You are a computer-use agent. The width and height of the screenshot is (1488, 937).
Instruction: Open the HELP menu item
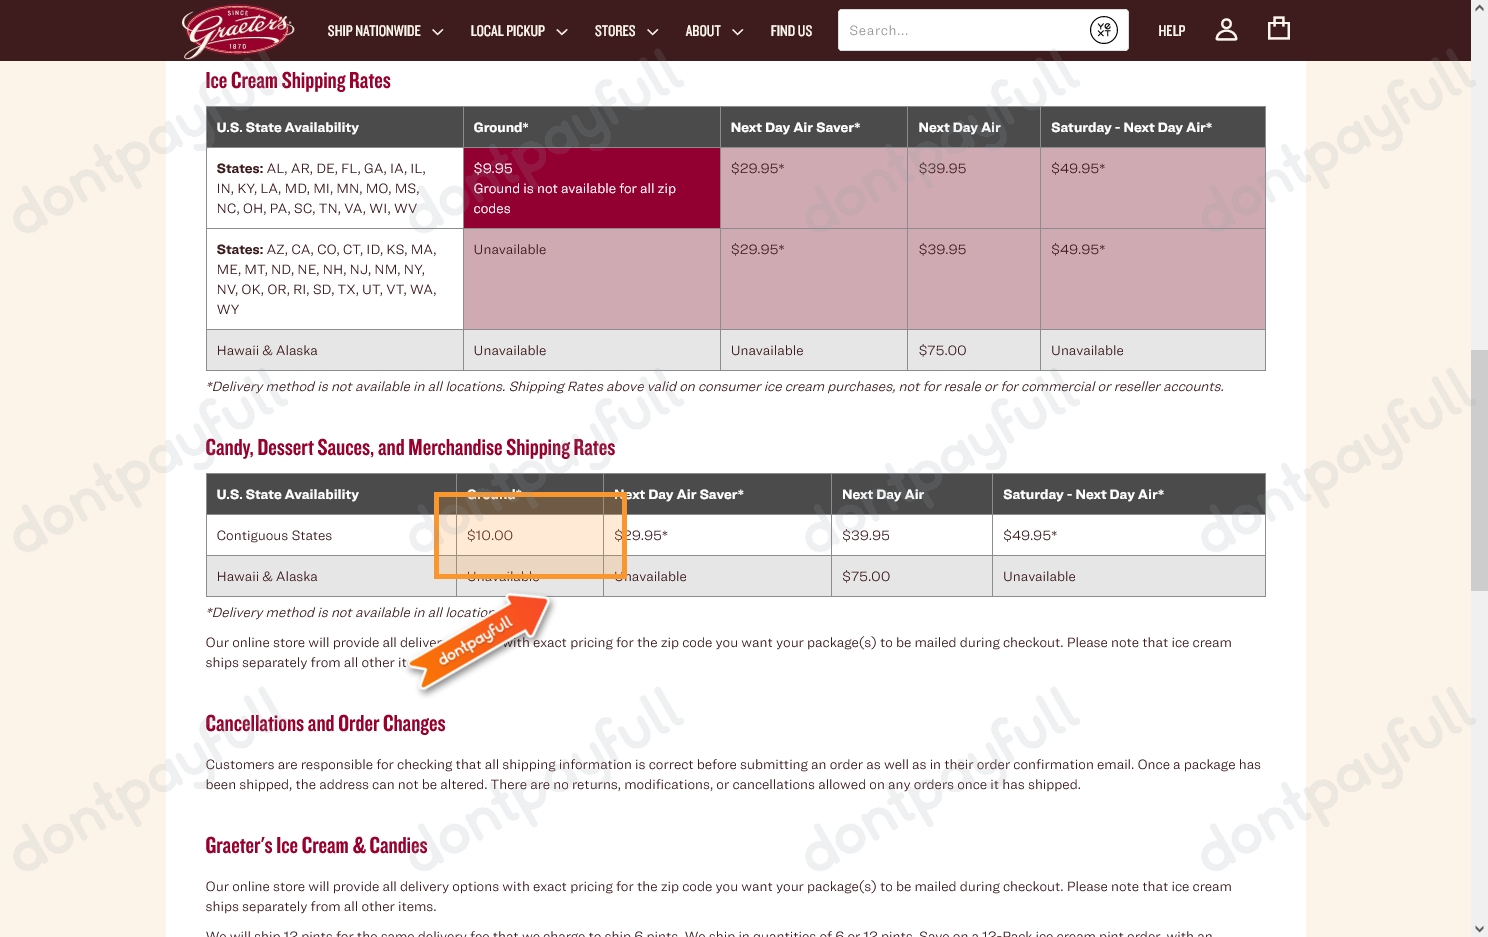pyautogui.click(x=1171, y=30)
